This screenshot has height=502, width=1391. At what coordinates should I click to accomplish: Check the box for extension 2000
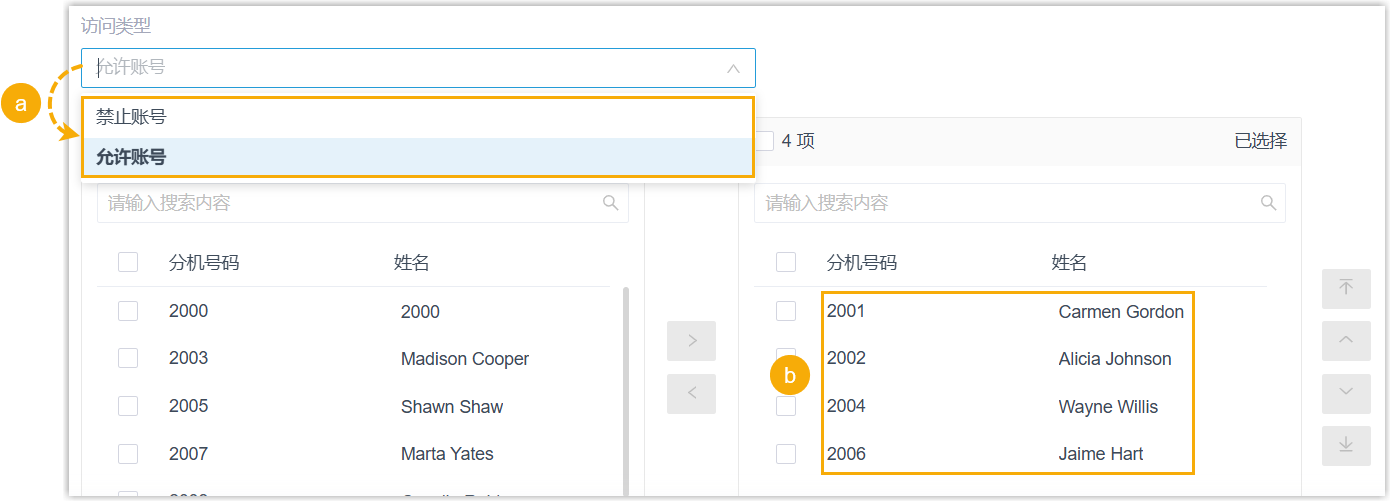click(x=128, y=311)
